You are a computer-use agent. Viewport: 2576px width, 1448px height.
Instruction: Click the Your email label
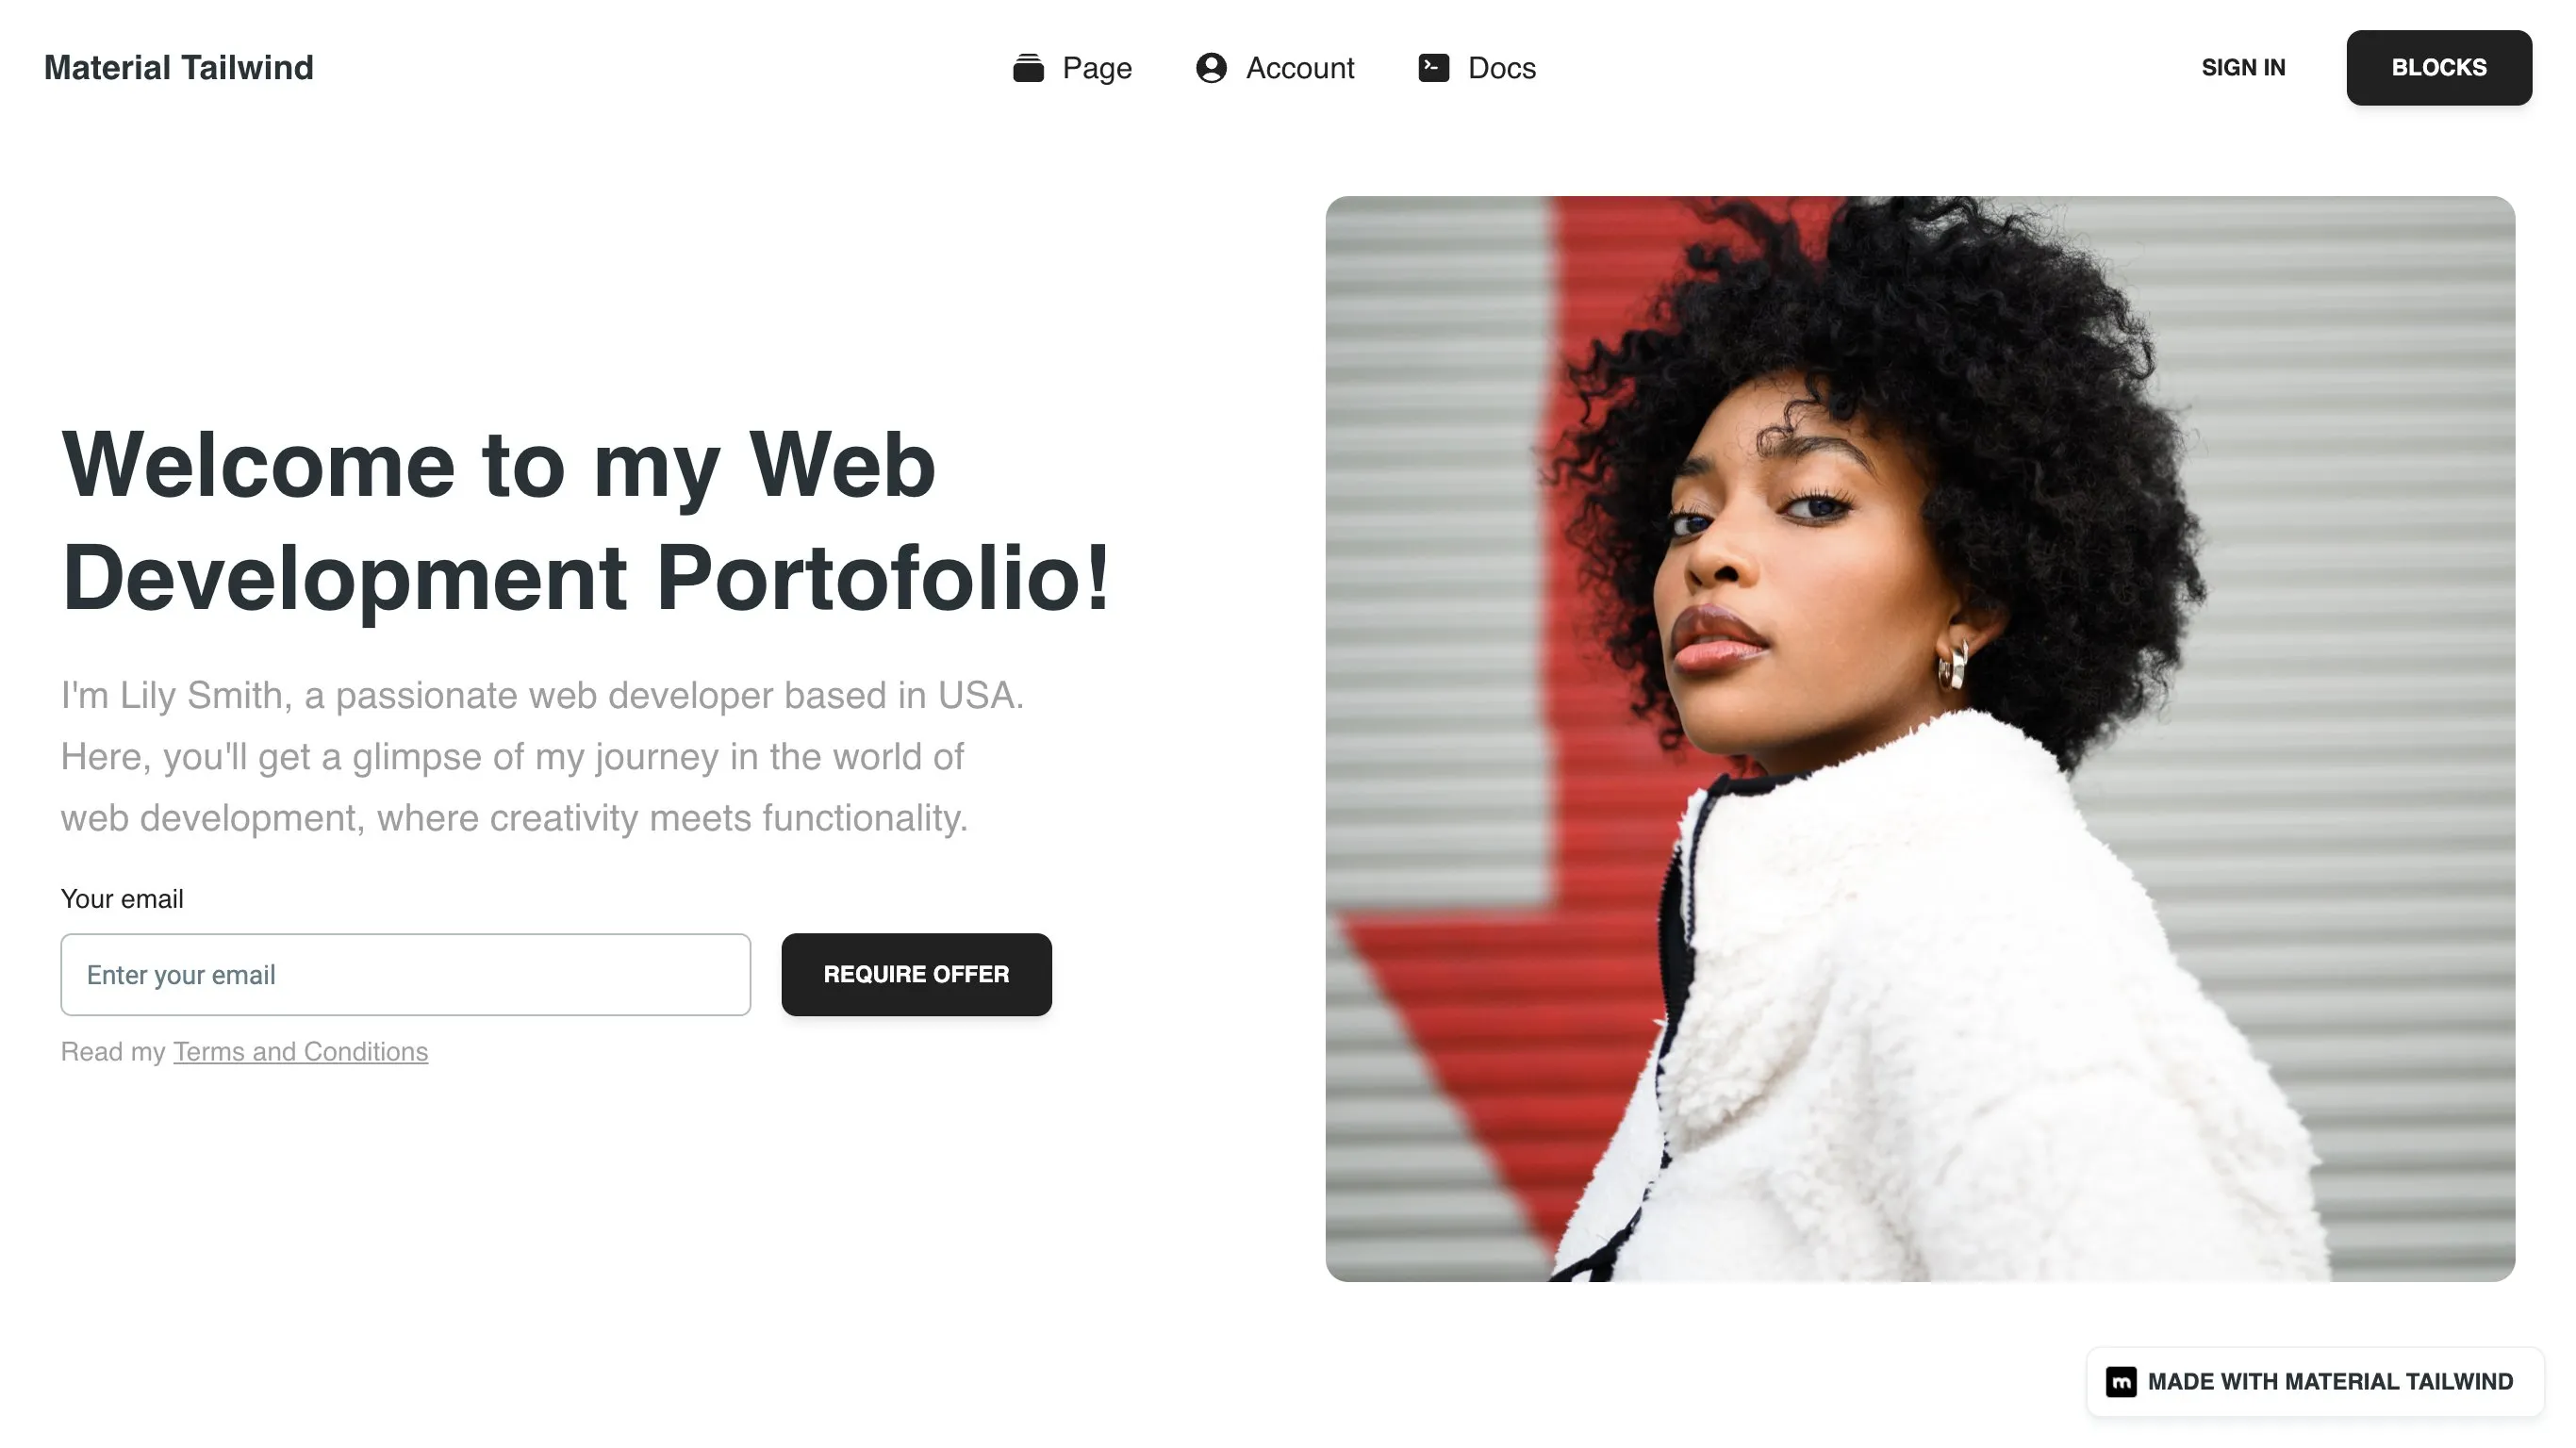pos(122,899)
